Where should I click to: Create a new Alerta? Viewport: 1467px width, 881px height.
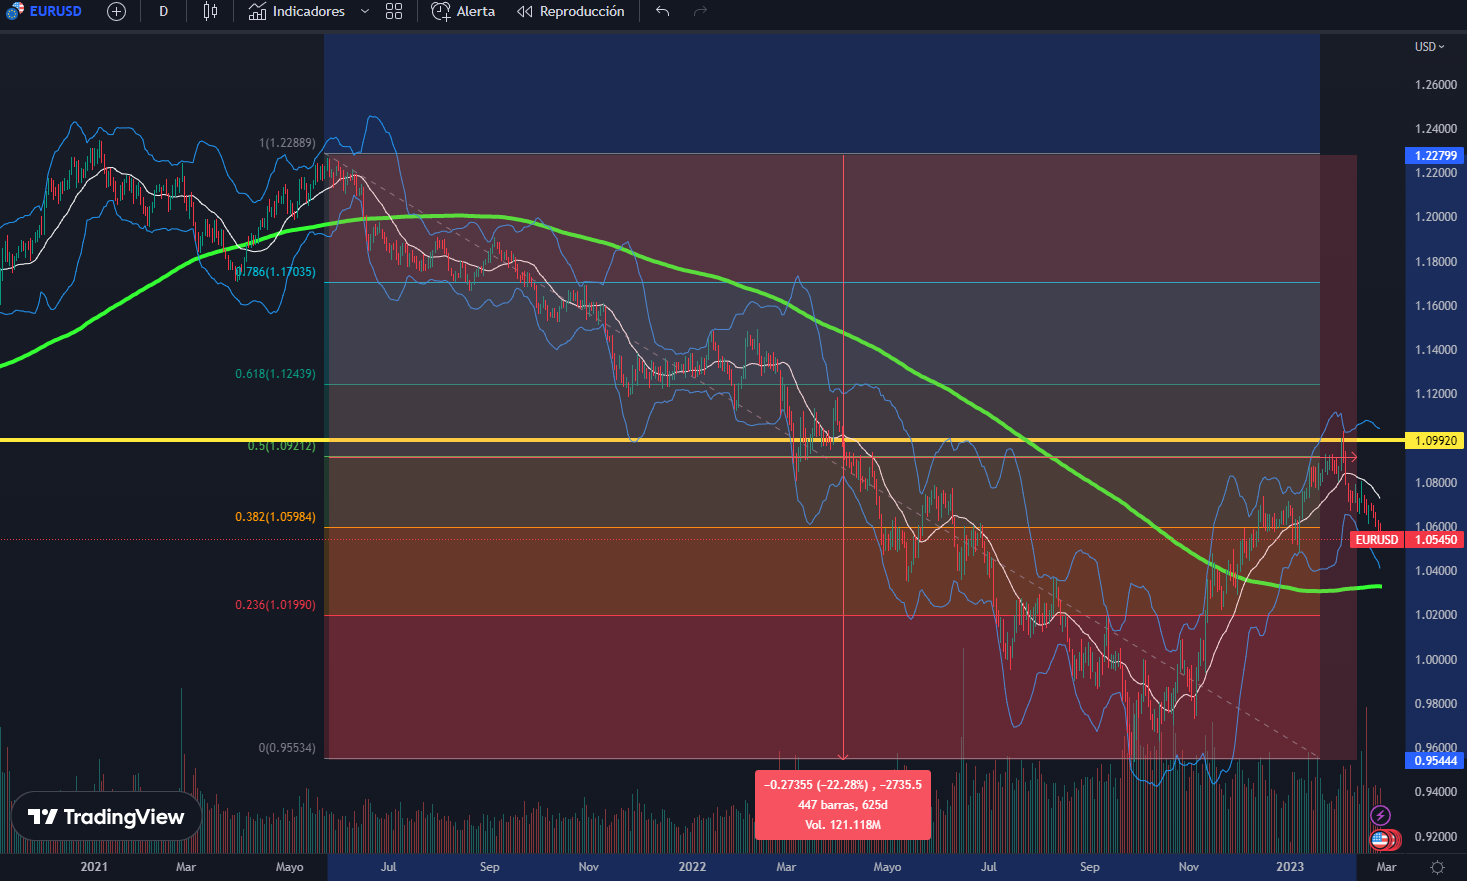pos(463,11)
